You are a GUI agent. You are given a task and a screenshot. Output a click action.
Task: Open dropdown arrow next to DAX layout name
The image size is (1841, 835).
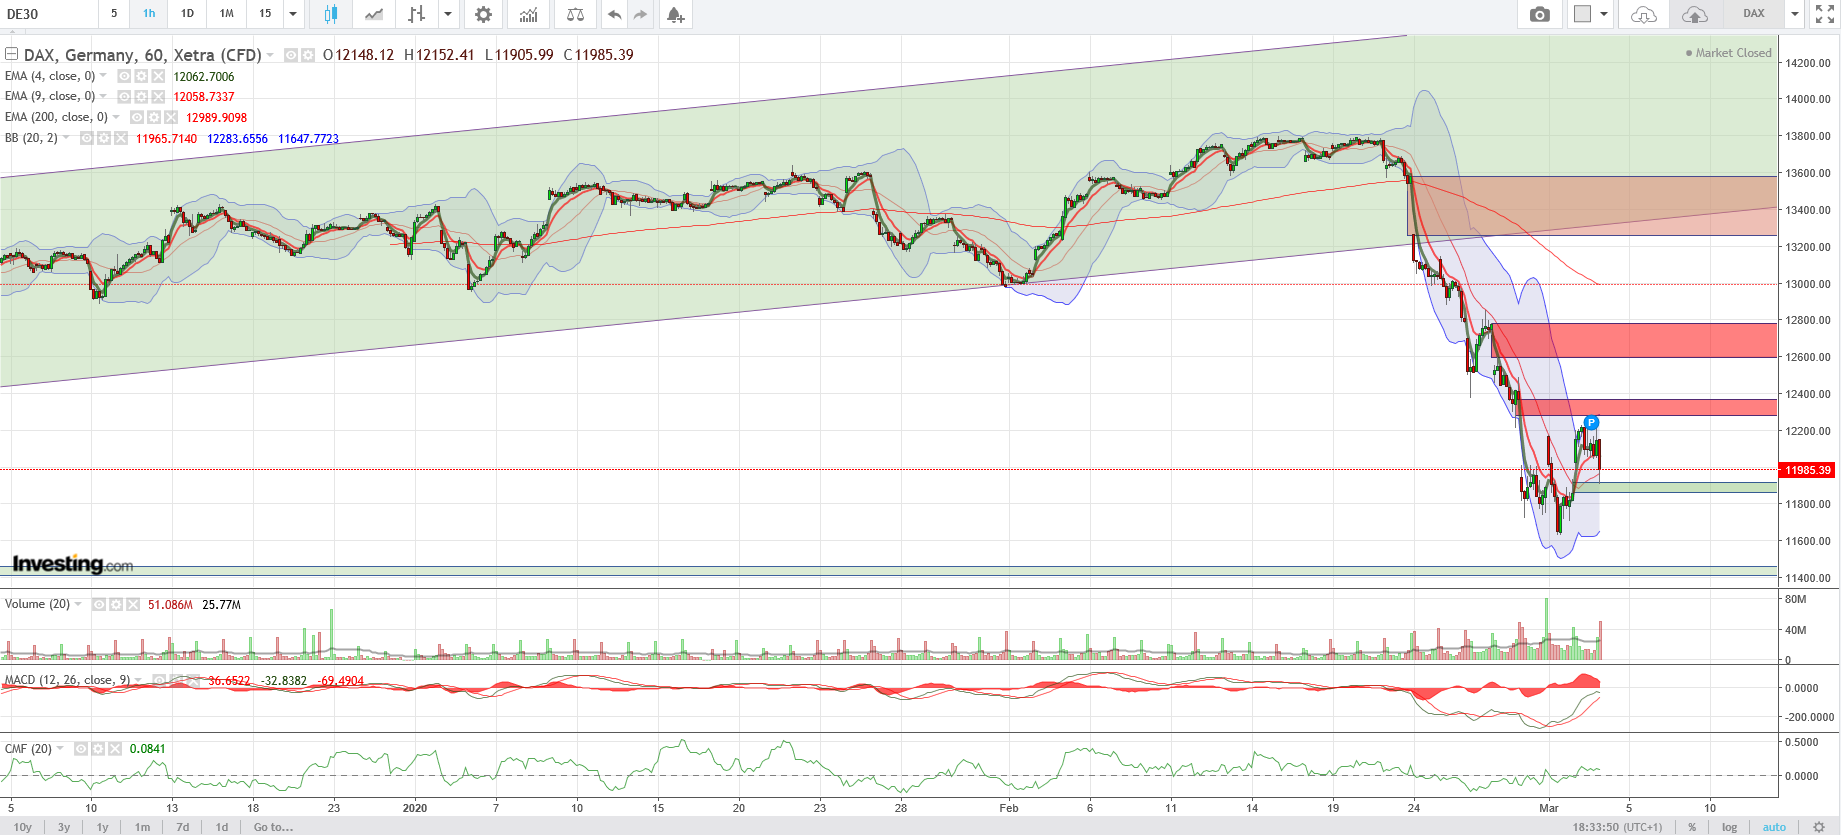click(x=1795, y=14)
